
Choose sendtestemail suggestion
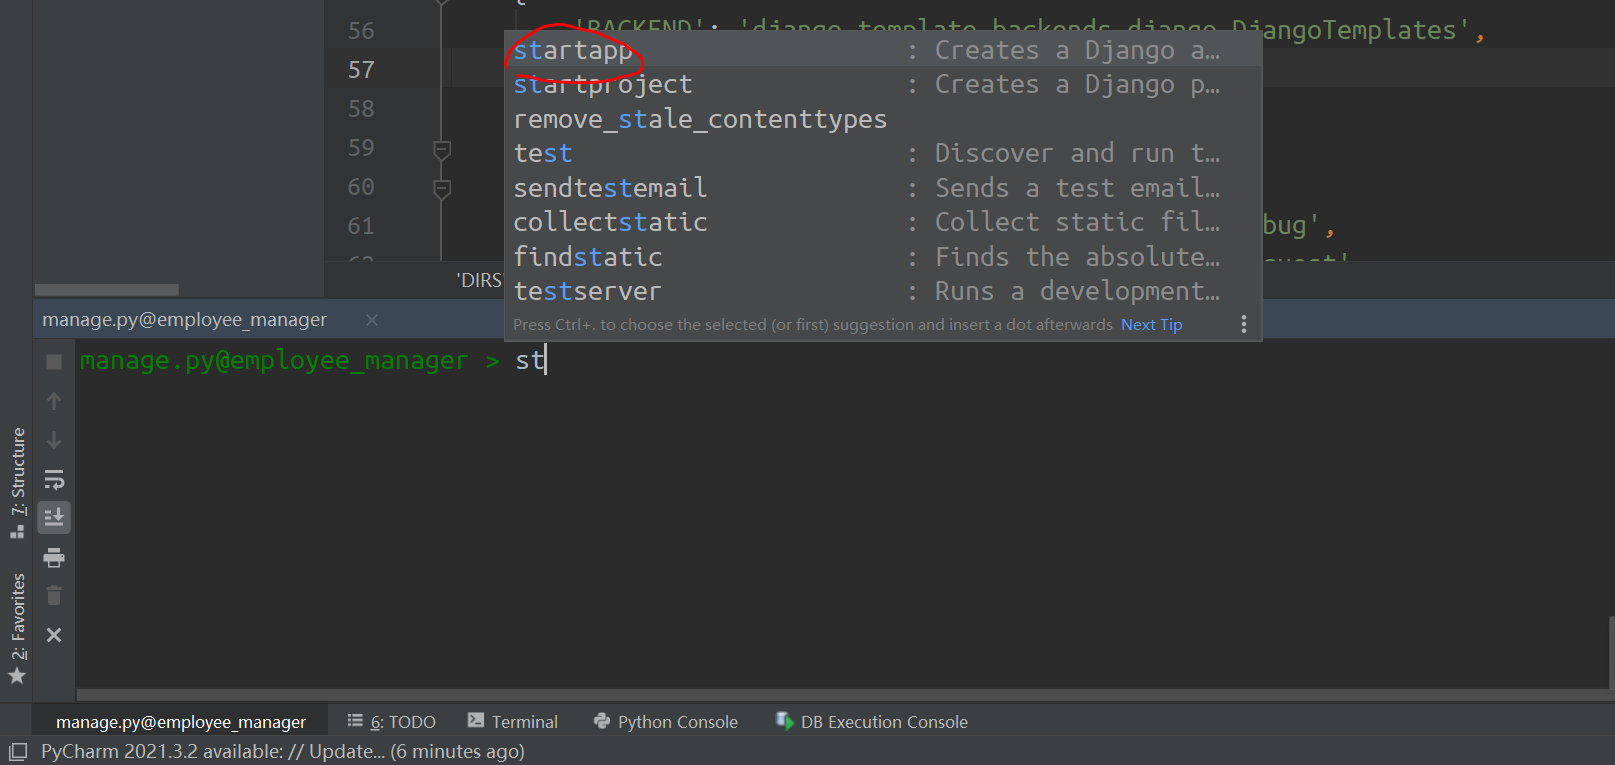tap(883, 188)
